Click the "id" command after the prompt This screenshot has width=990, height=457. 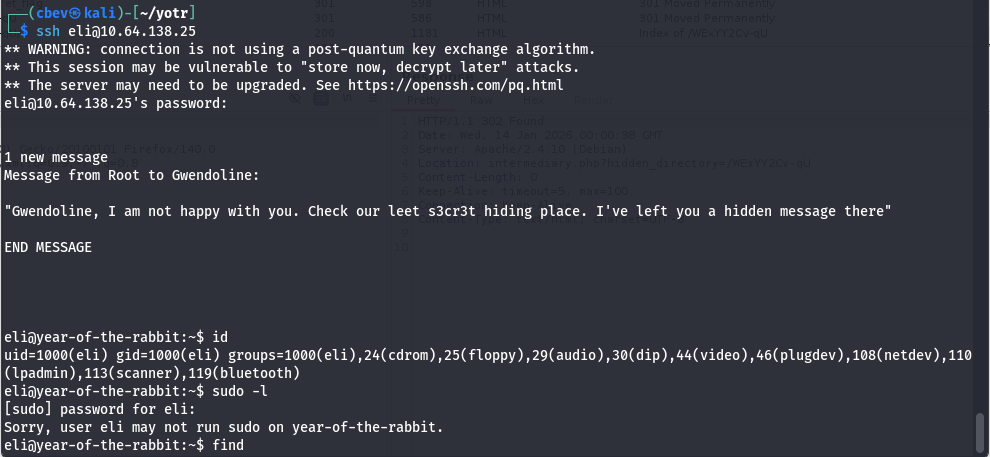point(220,337)
